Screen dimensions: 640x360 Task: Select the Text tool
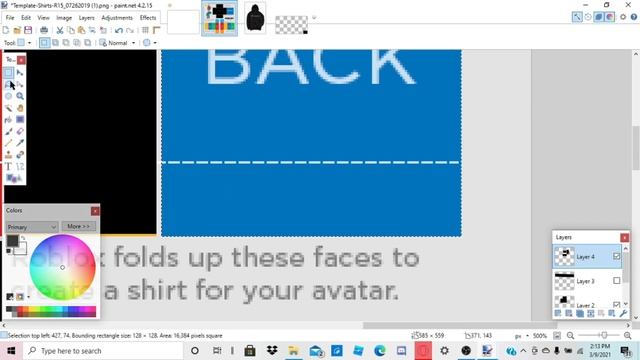pos(9,167)
